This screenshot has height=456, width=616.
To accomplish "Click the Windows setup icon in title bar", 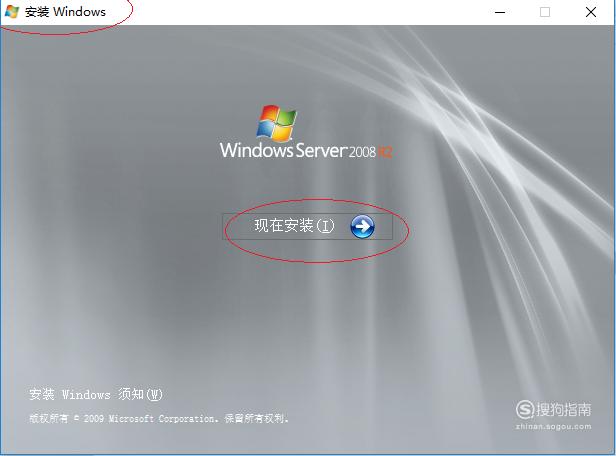I will (12, 12).
